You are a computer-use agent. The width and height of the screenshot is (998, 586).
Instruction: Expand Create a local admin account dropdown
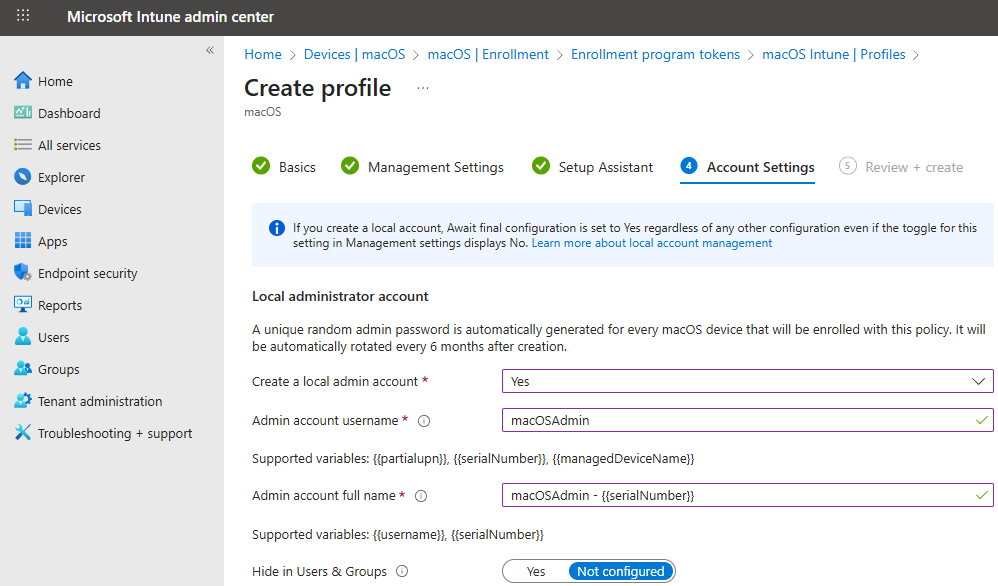[747, 381]
